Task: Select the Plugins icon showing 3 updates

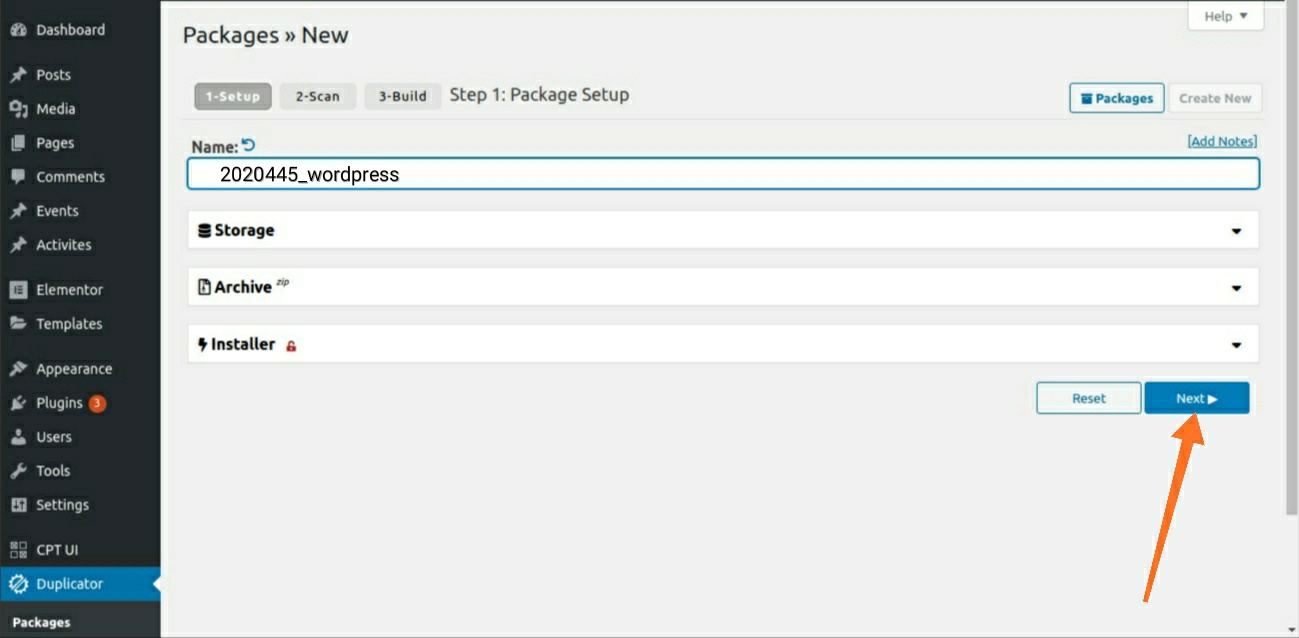Action: (x=18, y=402)
